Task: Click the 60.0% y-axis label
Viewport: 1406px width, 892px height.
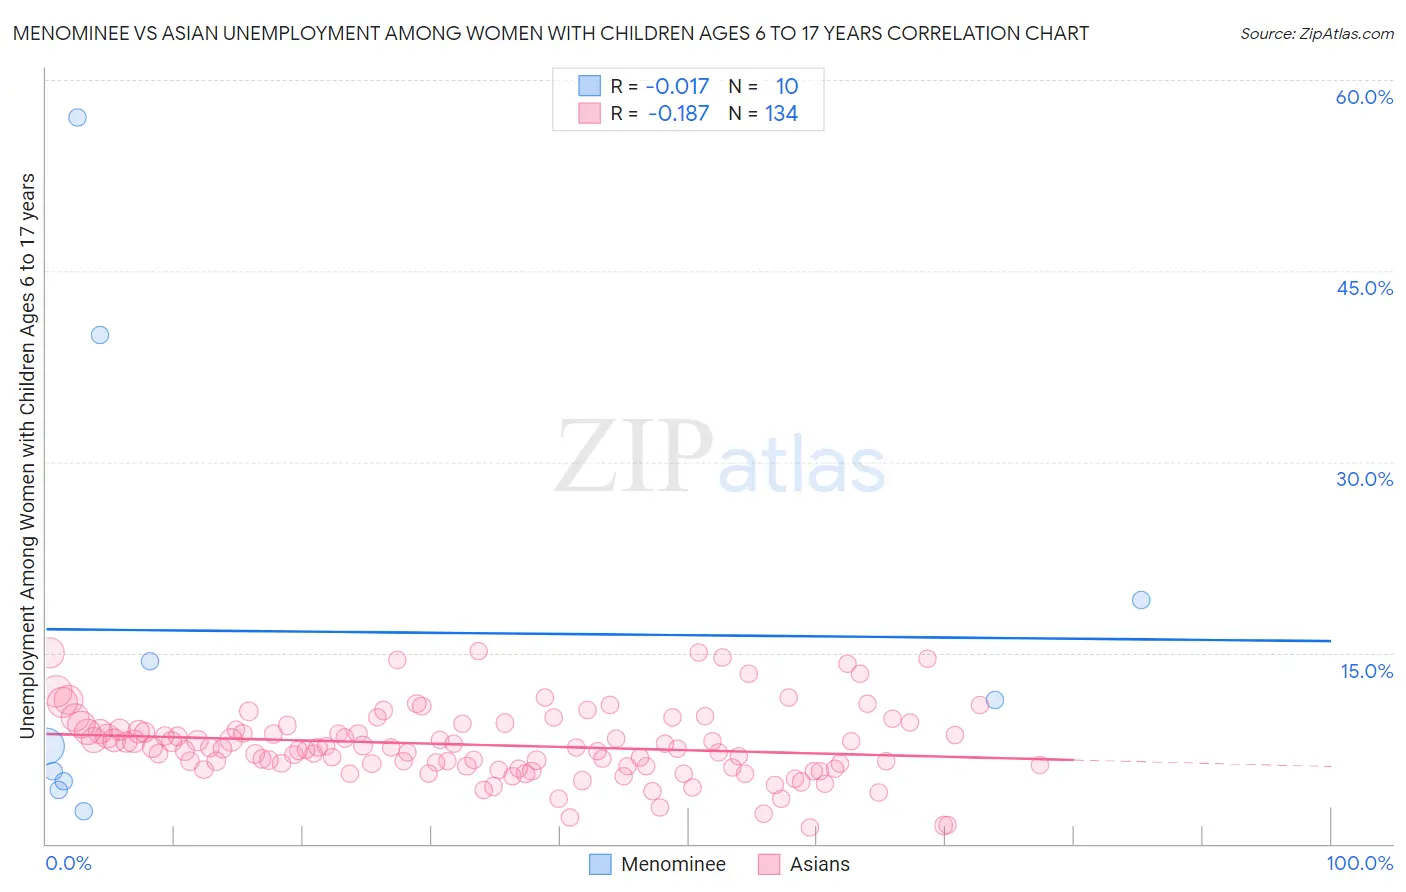Action: pyautogui.click(x=1364, y=97)
